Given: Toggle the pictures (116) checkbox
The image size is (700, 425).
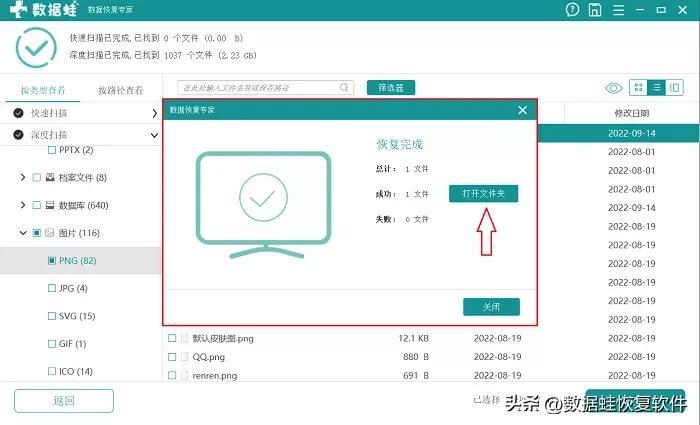Looking at the screenshot, I should pos(37,233).
